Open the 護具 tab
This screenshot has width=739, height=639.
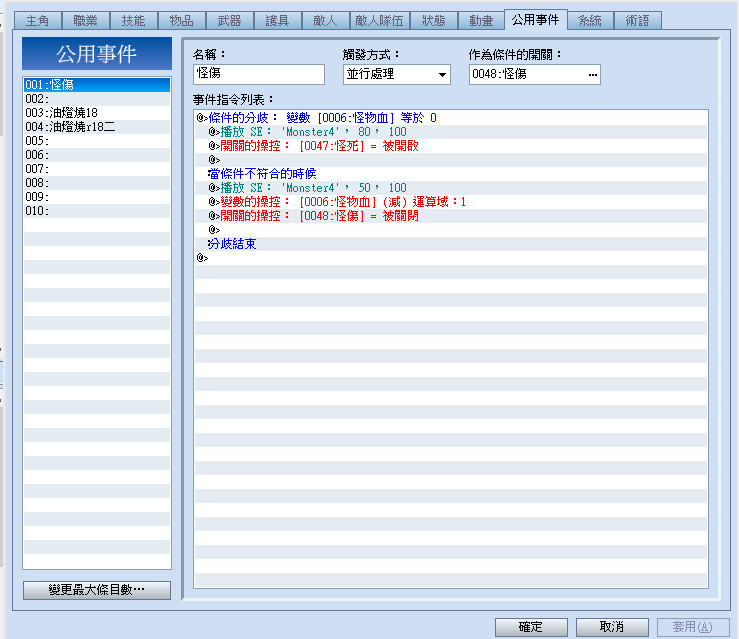277,21
